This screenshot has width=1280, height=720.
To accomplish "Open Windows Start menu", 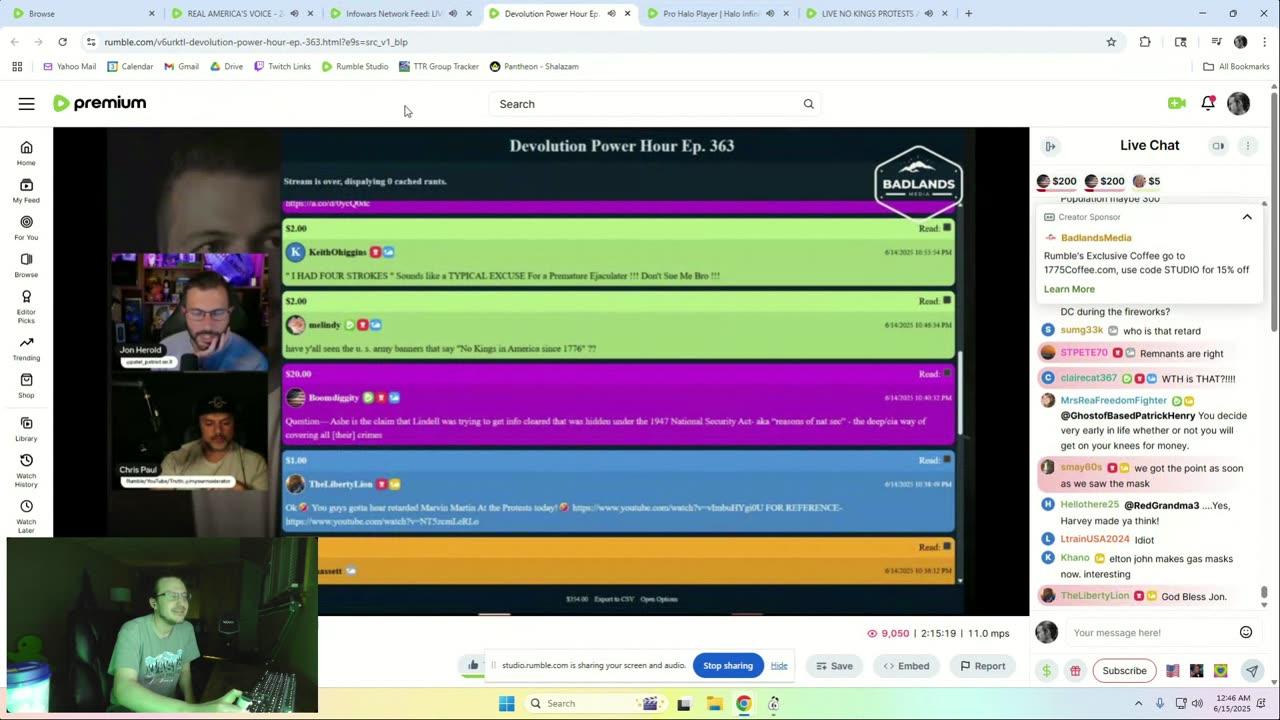I will (x=507, y=704).
